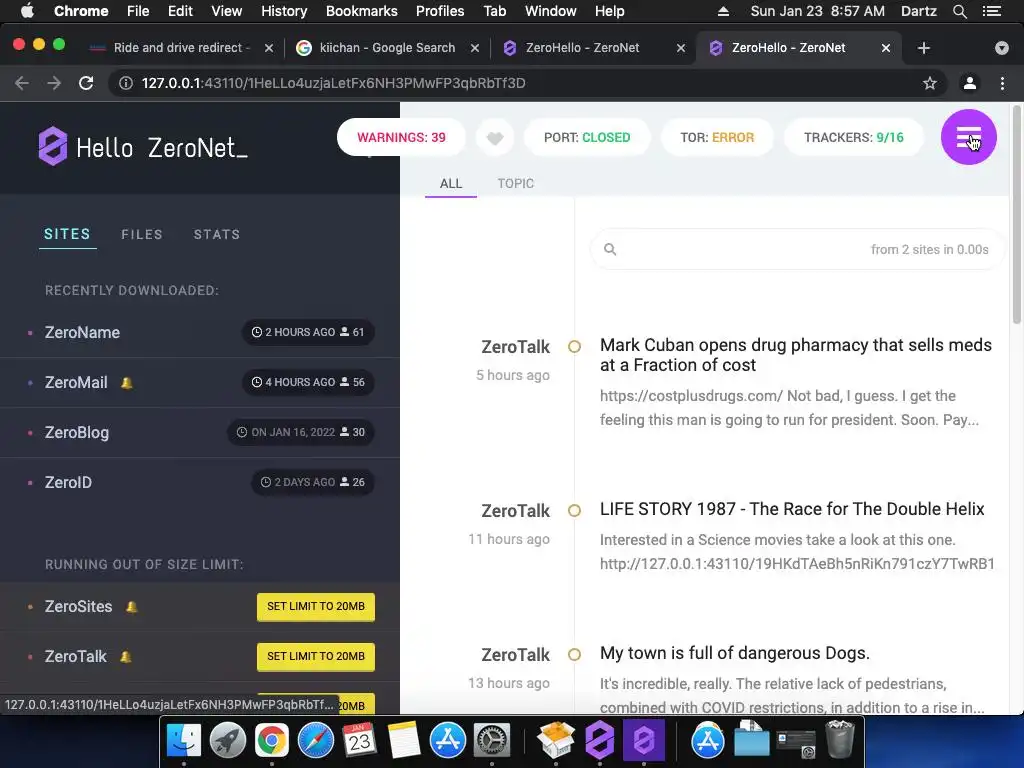Open the Control Center list icon in the menu bar
Image resolution: width=1024 pixels, height=768 pixels.
[x=992, y=11]
